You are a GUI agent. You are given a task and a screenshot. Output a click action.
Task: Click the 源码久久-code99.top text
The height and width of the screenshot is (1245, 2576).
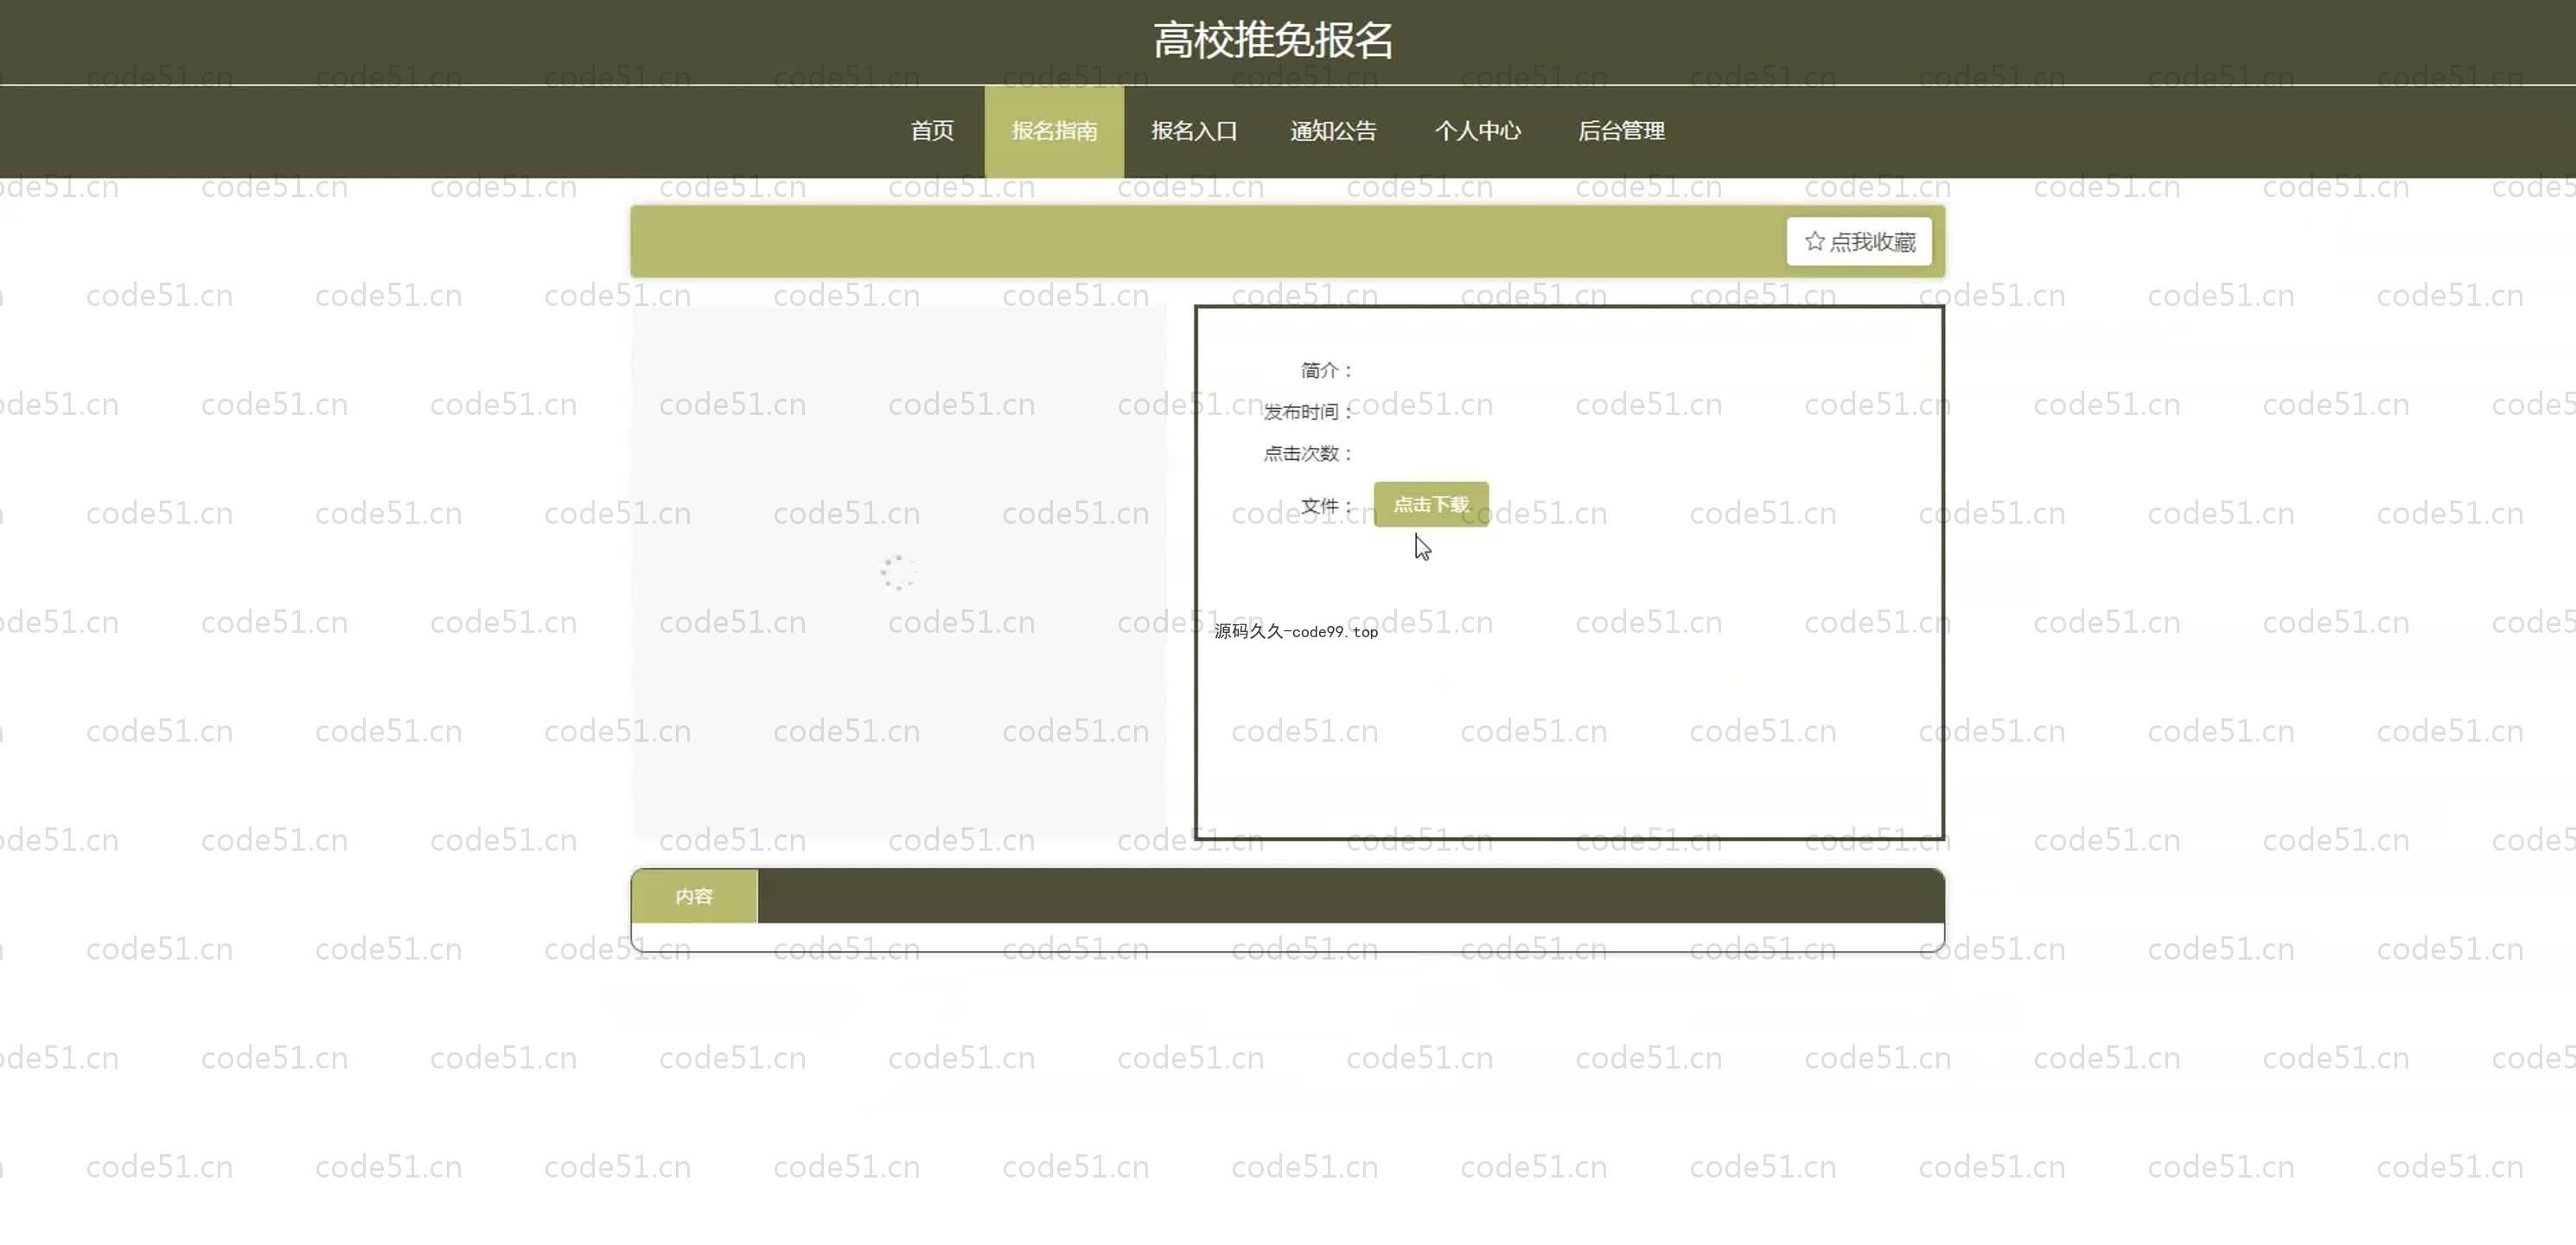click(x=1296, y=631)
